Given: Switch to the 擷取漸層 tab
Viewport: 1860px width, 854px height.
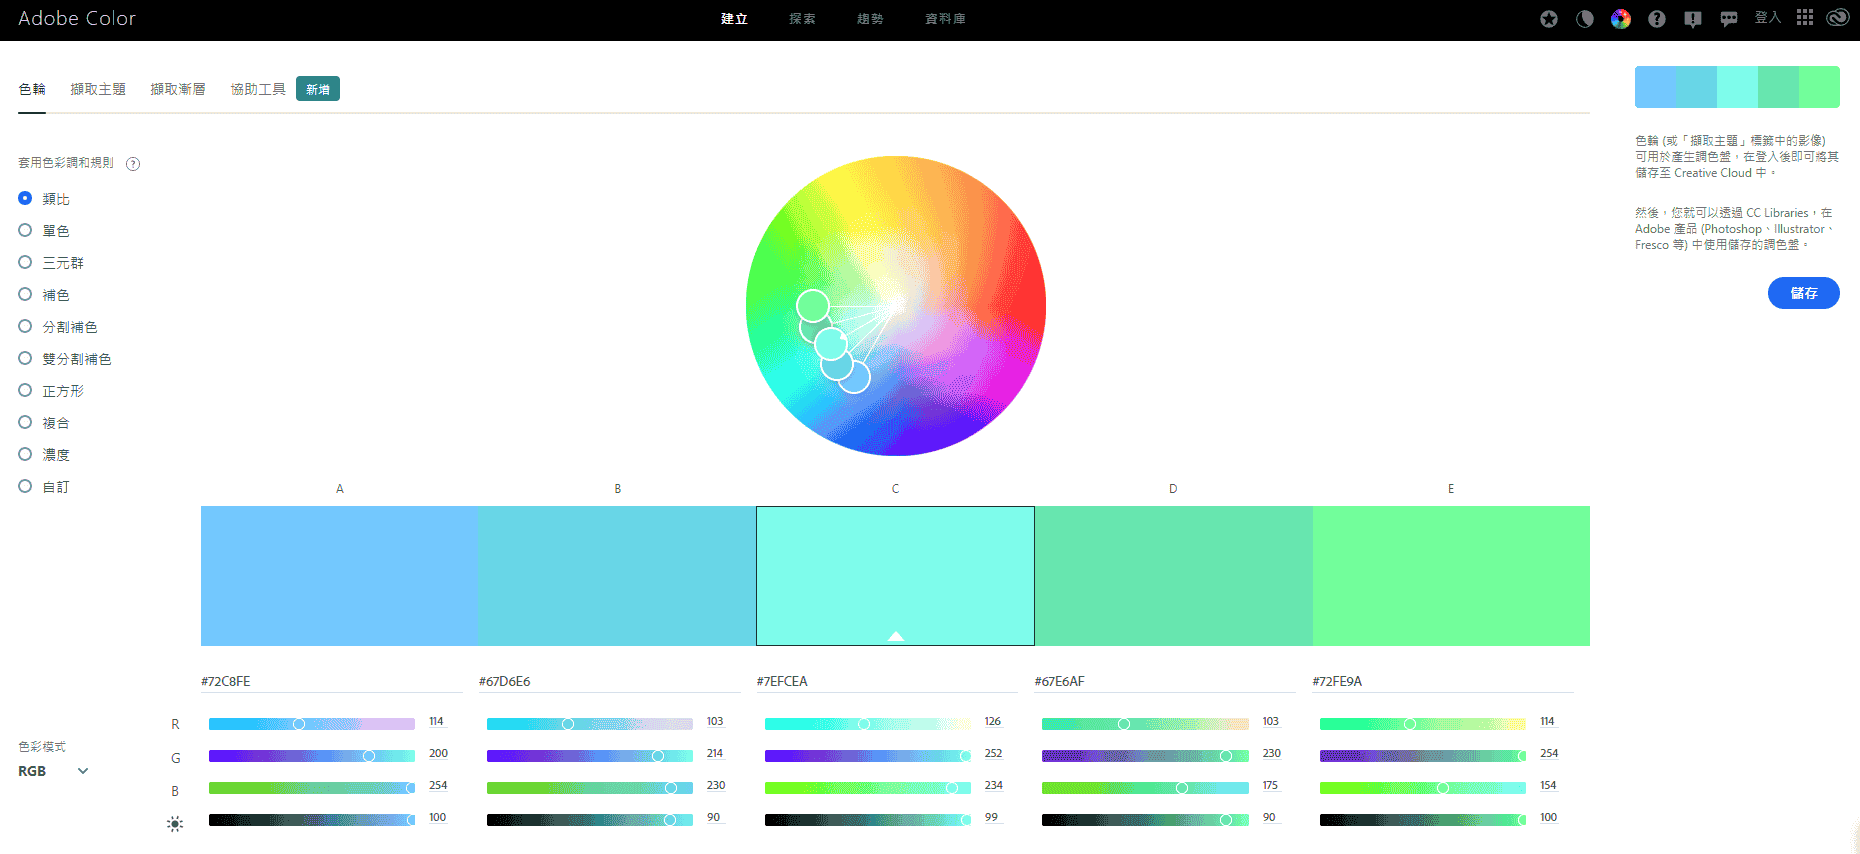Looking at the screenshot, I should click(x=178, y=89).
